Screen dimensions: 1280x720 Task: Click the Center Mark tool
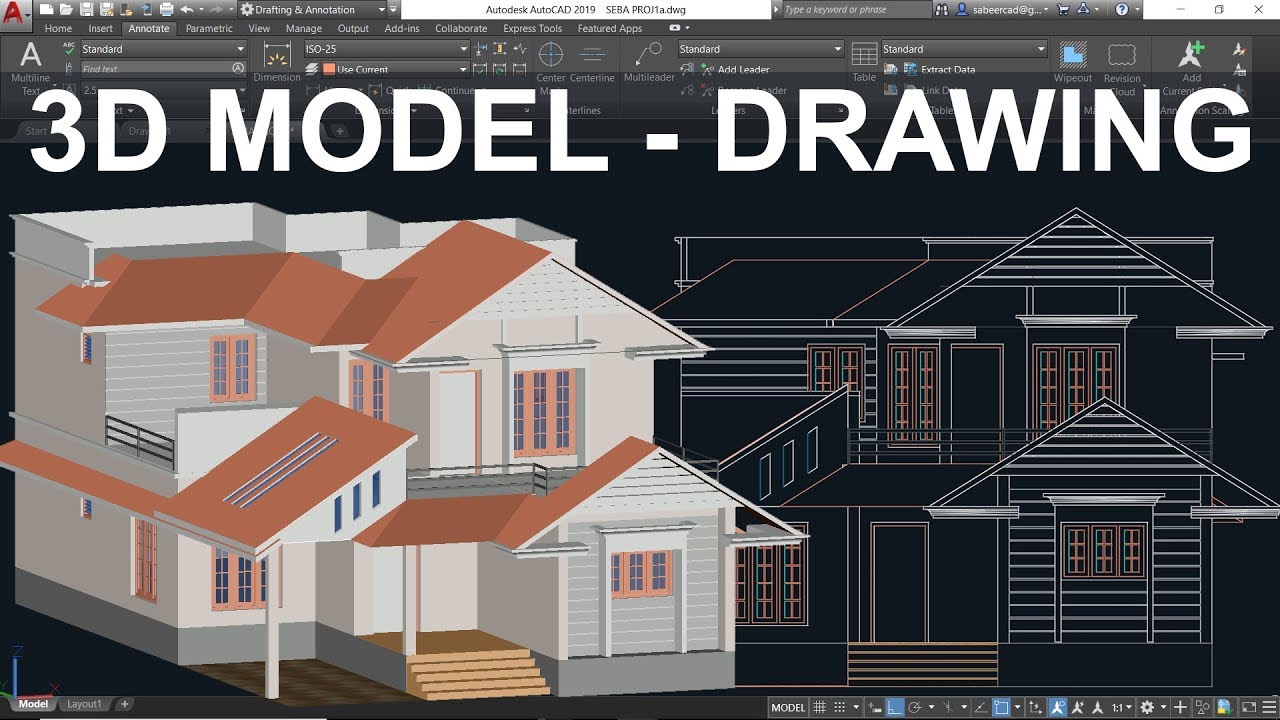coord(551,67)
